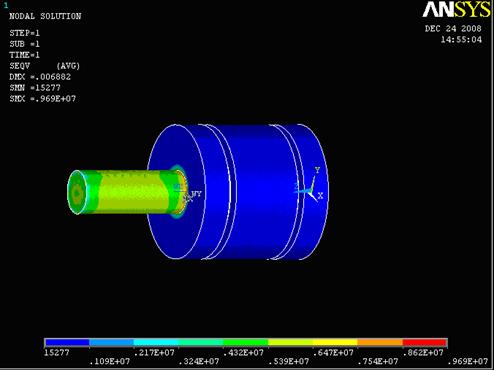The width and height of the screenshot is (494, 370).
Task: Select the NODAL SOLUTION title text
Action: [45, 16]
